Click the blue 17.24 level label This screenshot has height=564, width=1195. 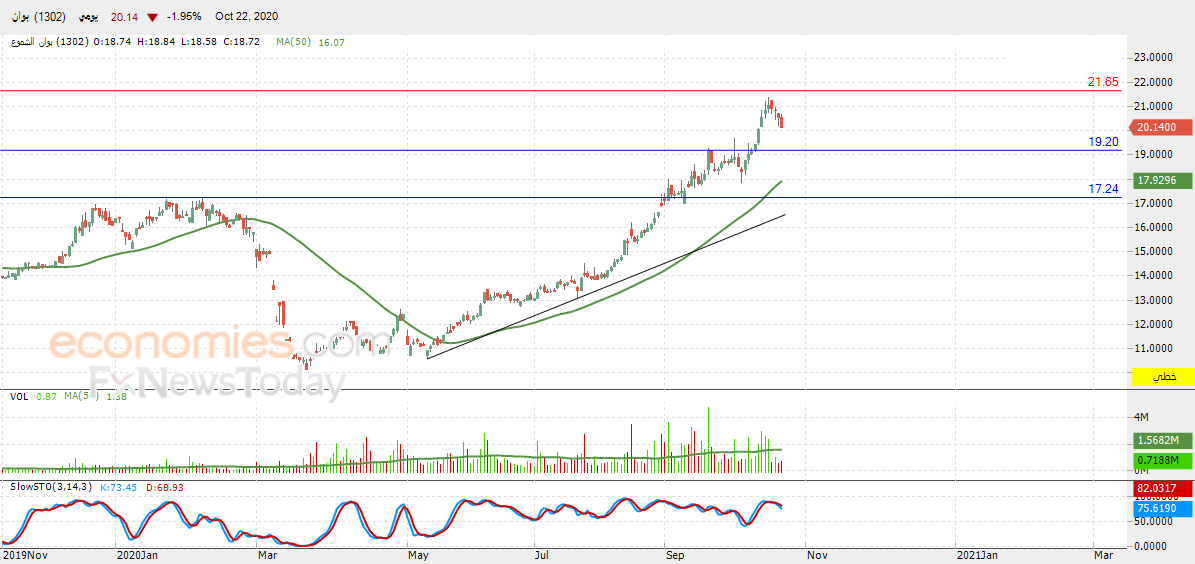(1104, 189)
